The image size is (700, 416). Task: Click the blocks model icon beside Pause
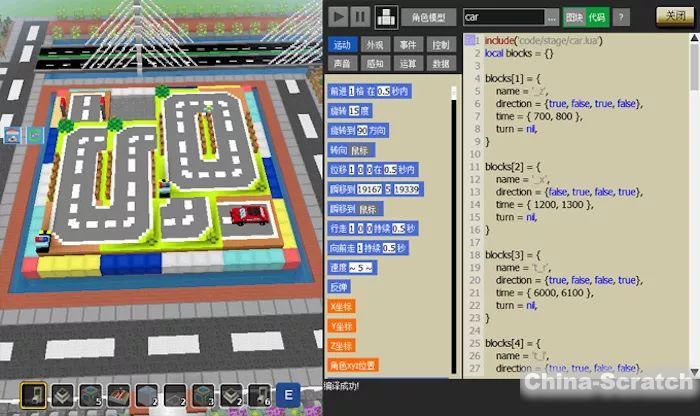[x=386, y=17]
